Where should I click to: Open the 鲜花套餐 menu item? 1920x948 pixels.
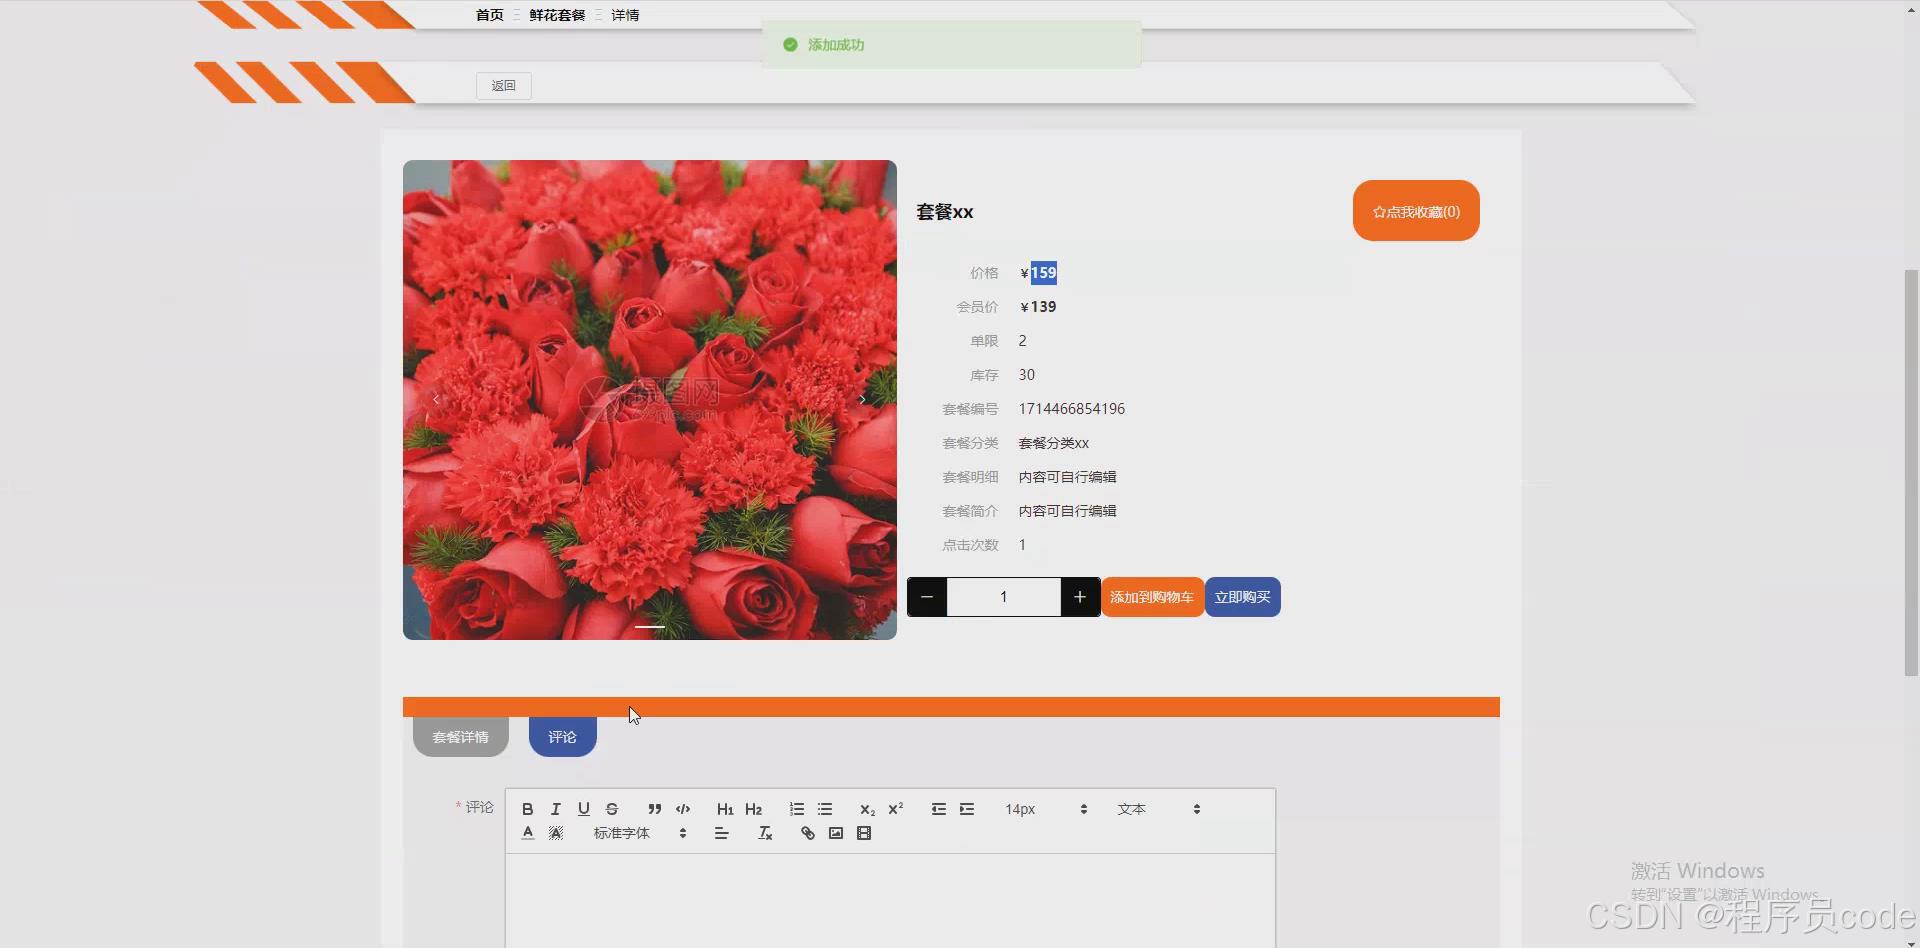(x=556, y=15)
